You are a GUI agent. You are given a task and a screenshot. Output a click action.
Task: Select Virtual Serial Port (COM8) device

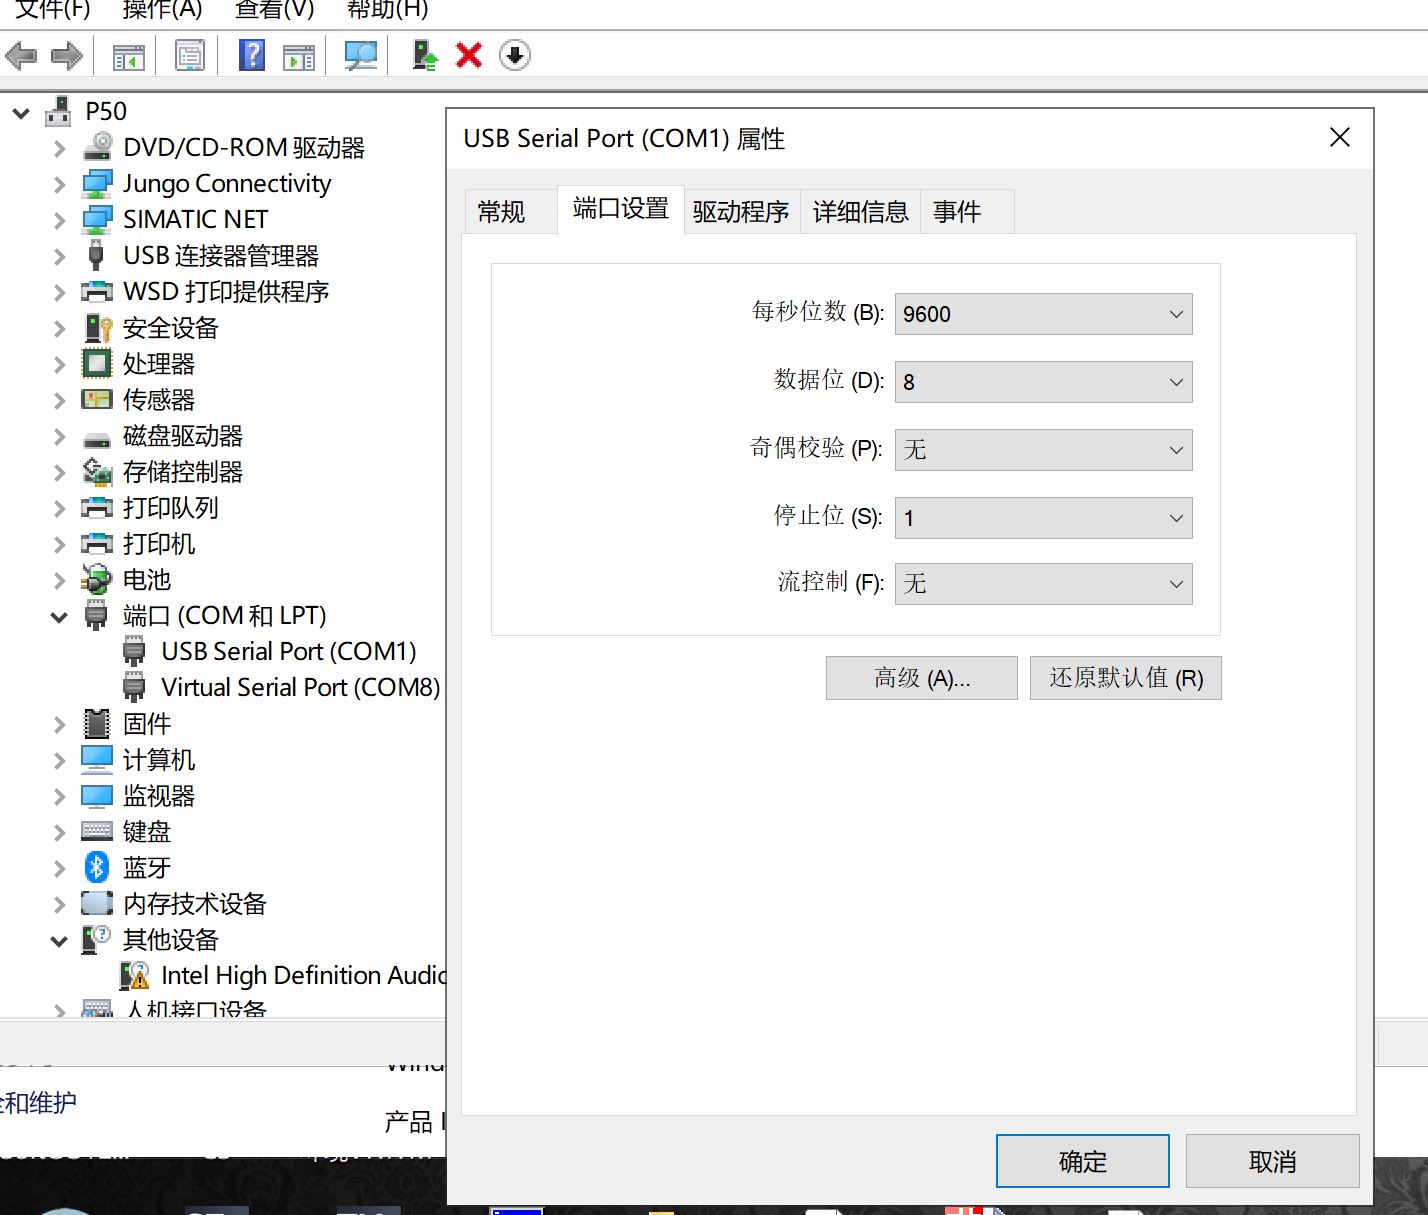pos(300,688)
